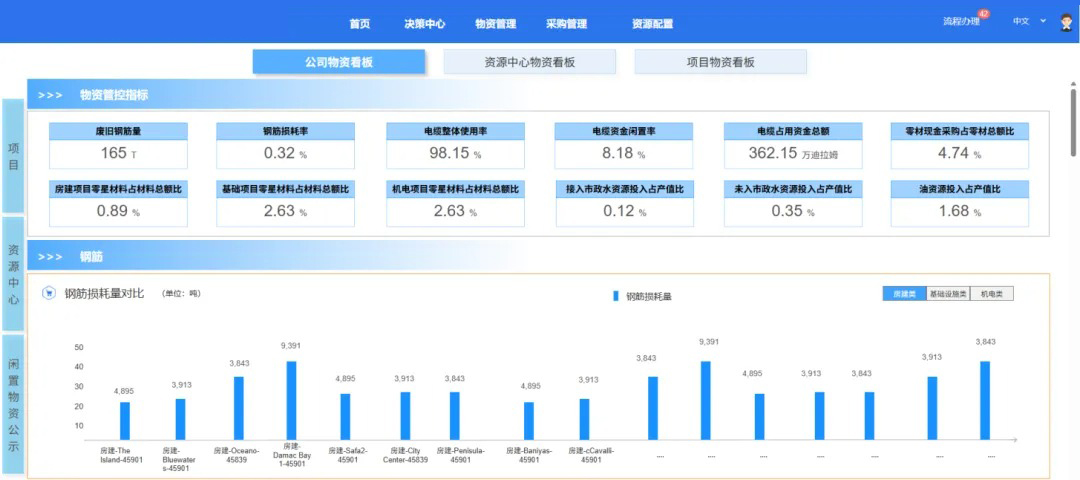Open the 首页 menu
Viewport: 1080px width, 480px height.
click(360, 23)
